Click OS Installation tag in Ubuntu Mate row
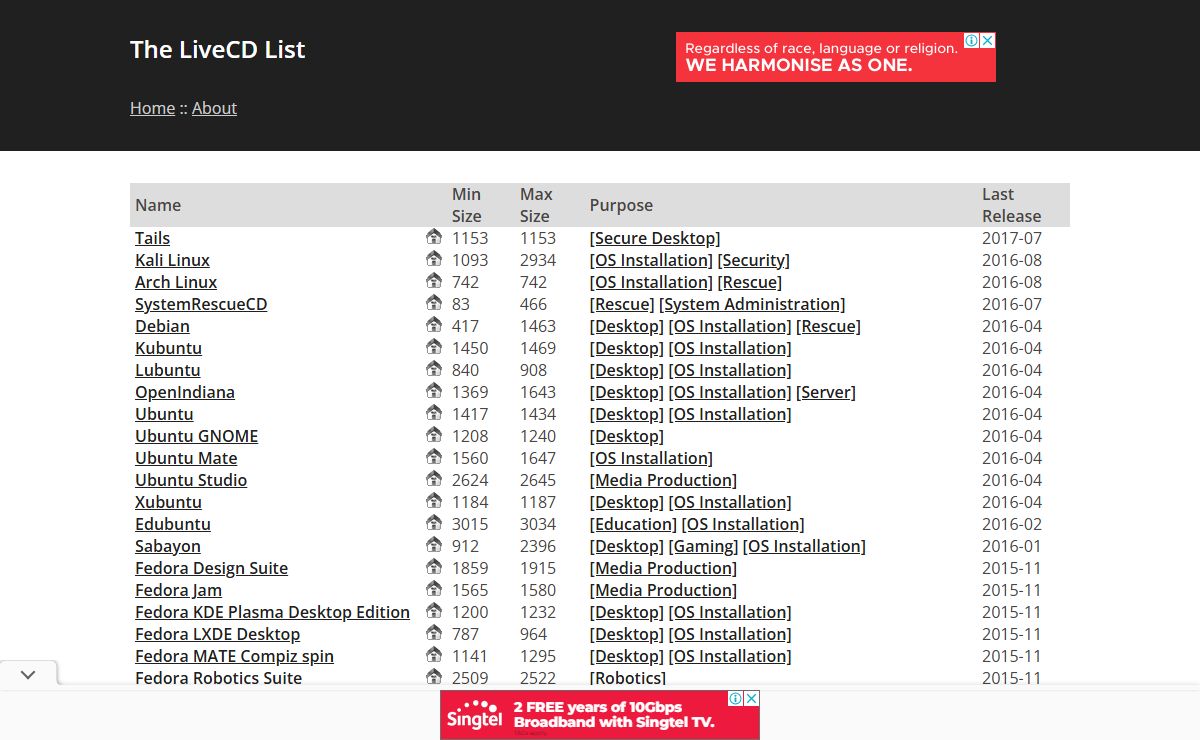Image resolution: width=1200 pixels, height=740 pixels. pyautogui.click(x=651, y=458)
